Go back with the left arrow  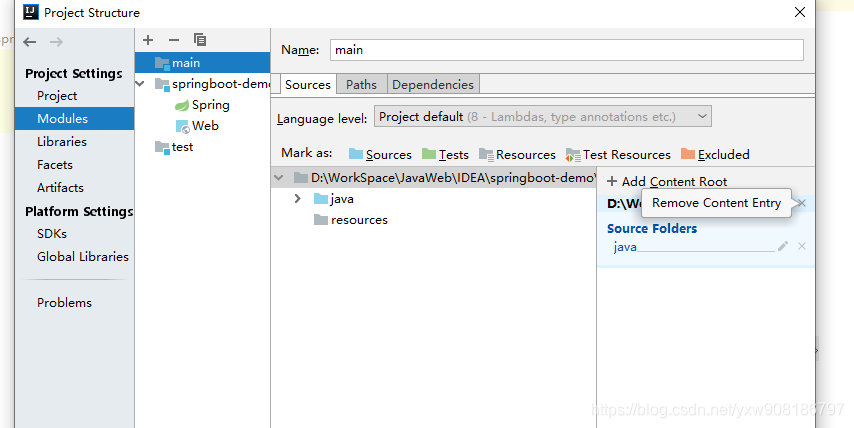coord(30,42)
